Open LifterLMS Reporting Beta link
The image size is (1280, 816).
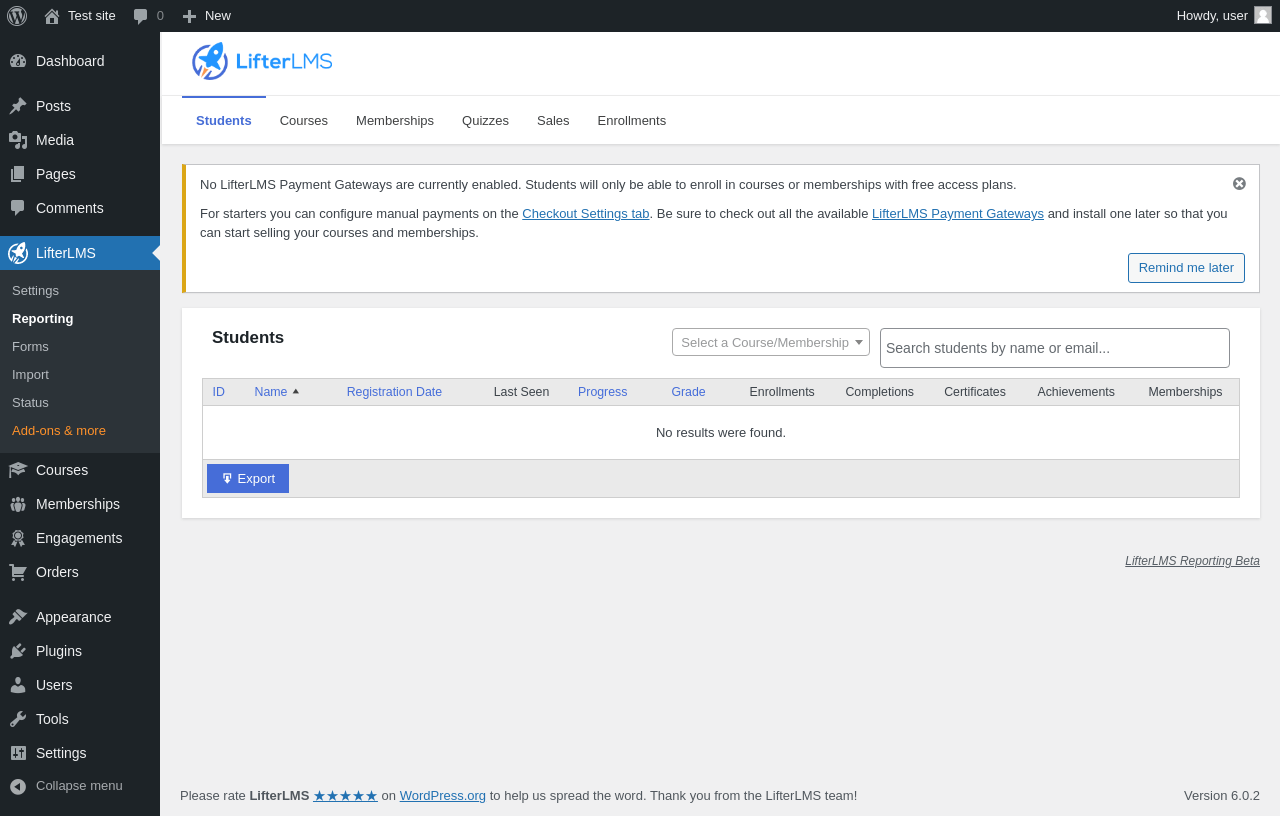1192,561
